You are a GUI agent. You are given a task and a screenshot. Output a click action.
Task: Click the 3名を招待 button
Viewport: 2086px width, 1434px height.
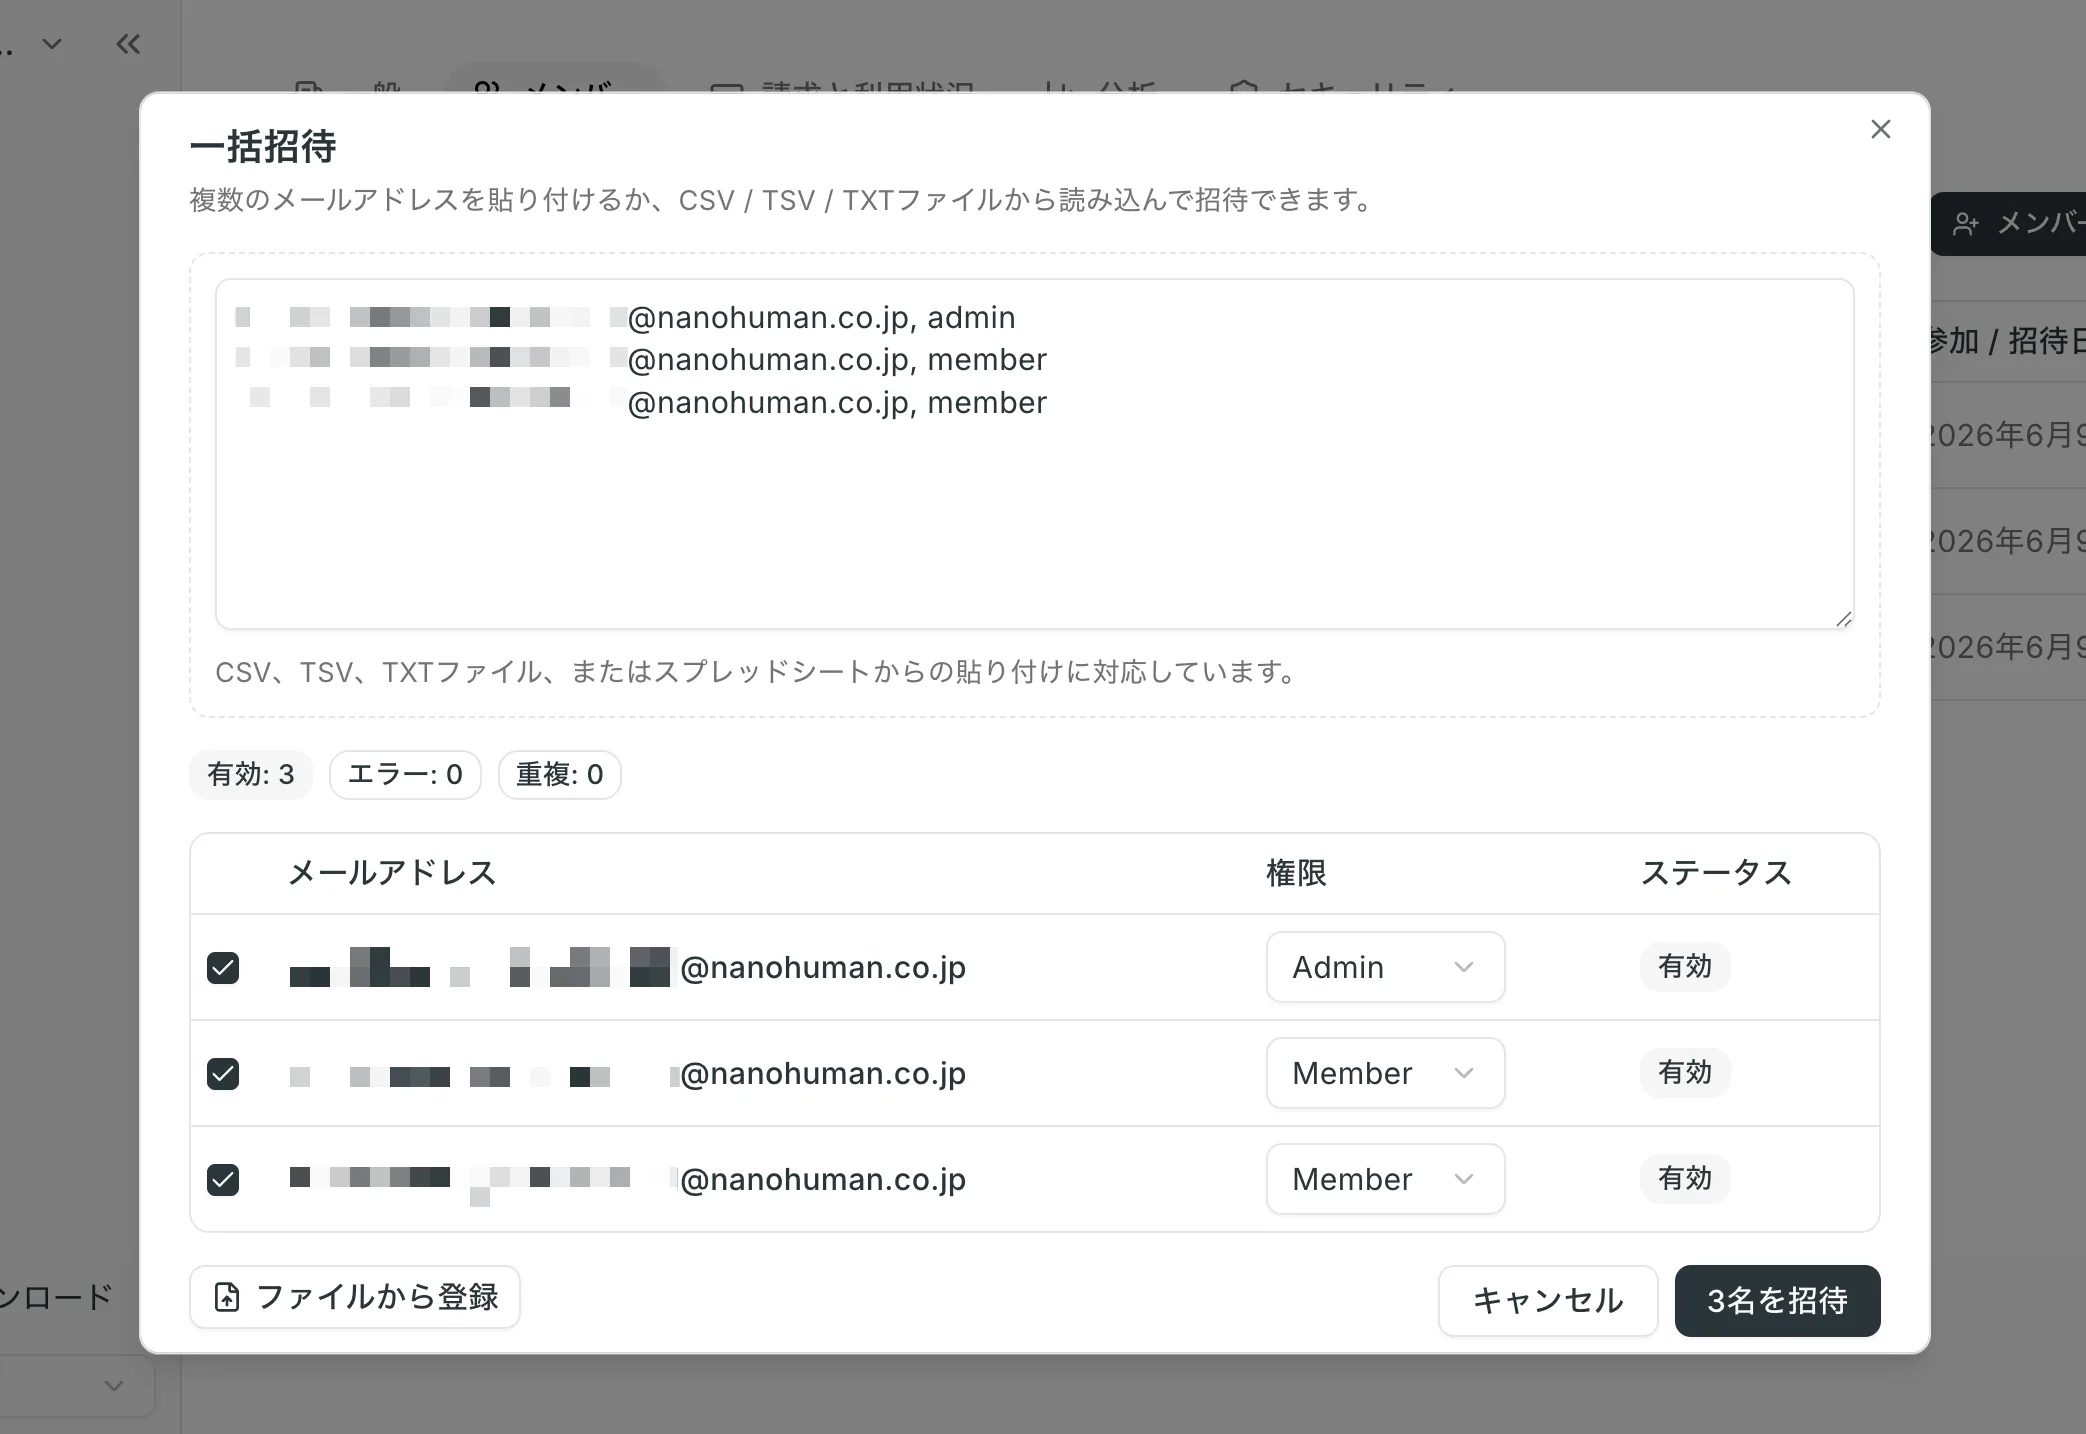(1777, 1301)
